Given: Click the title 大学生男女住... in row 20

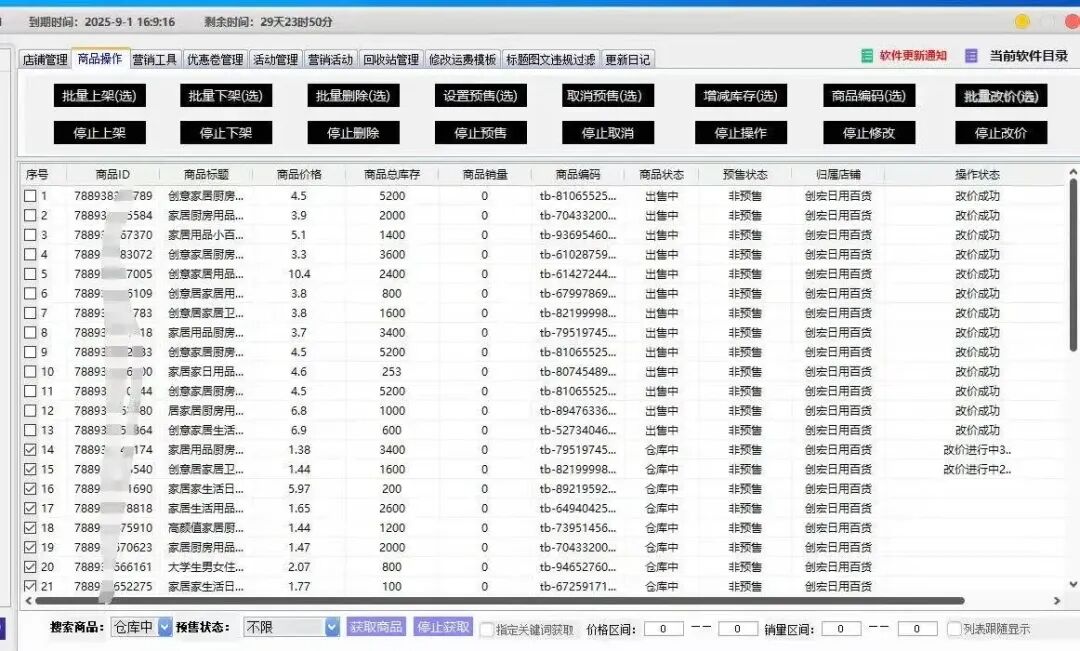Looking at the screenshot, I should tap(205, 567).
